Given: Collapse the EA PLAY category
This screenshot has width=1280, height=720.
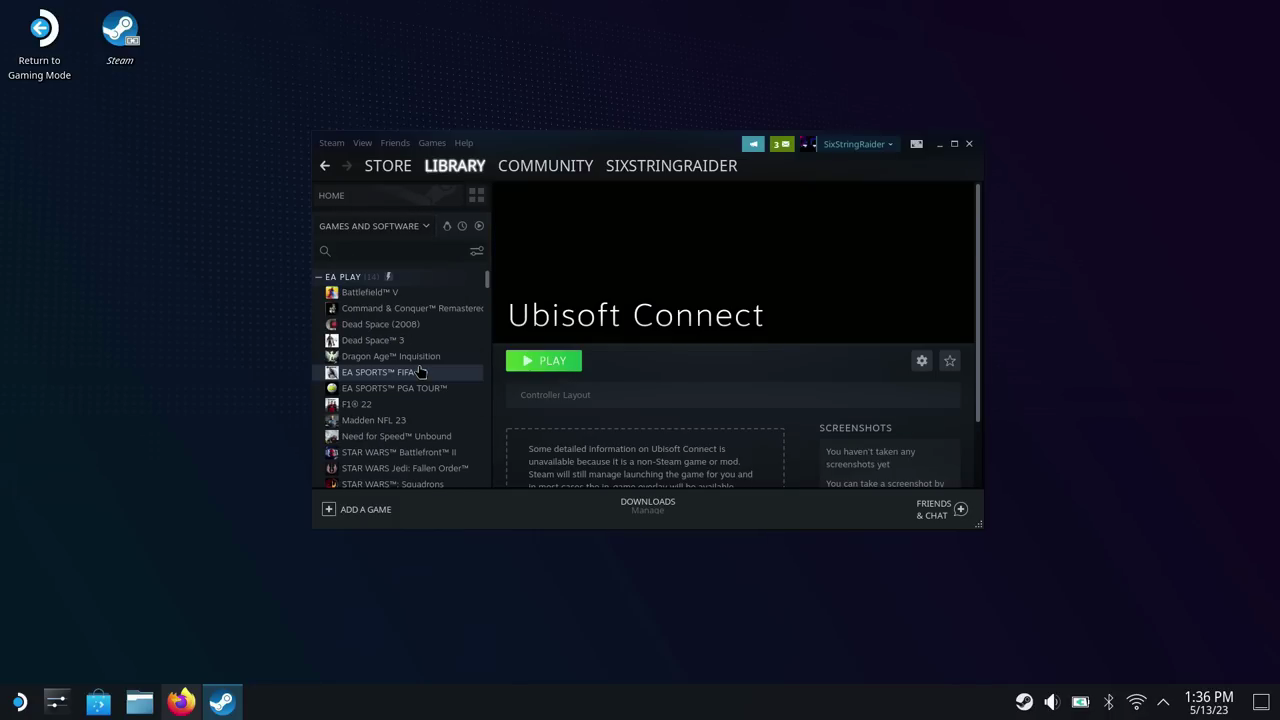Looking at the screenshot, I should (319, 277).
